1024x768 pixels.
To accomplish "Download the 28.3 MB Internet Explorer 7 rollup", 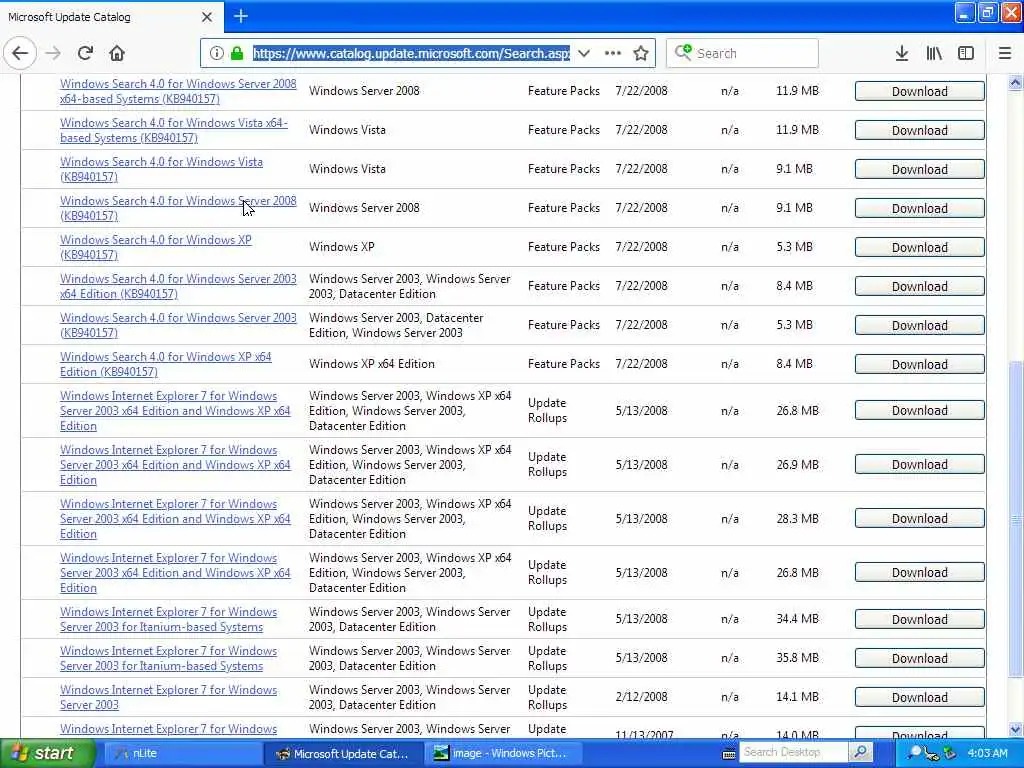I will click(920, 519).
